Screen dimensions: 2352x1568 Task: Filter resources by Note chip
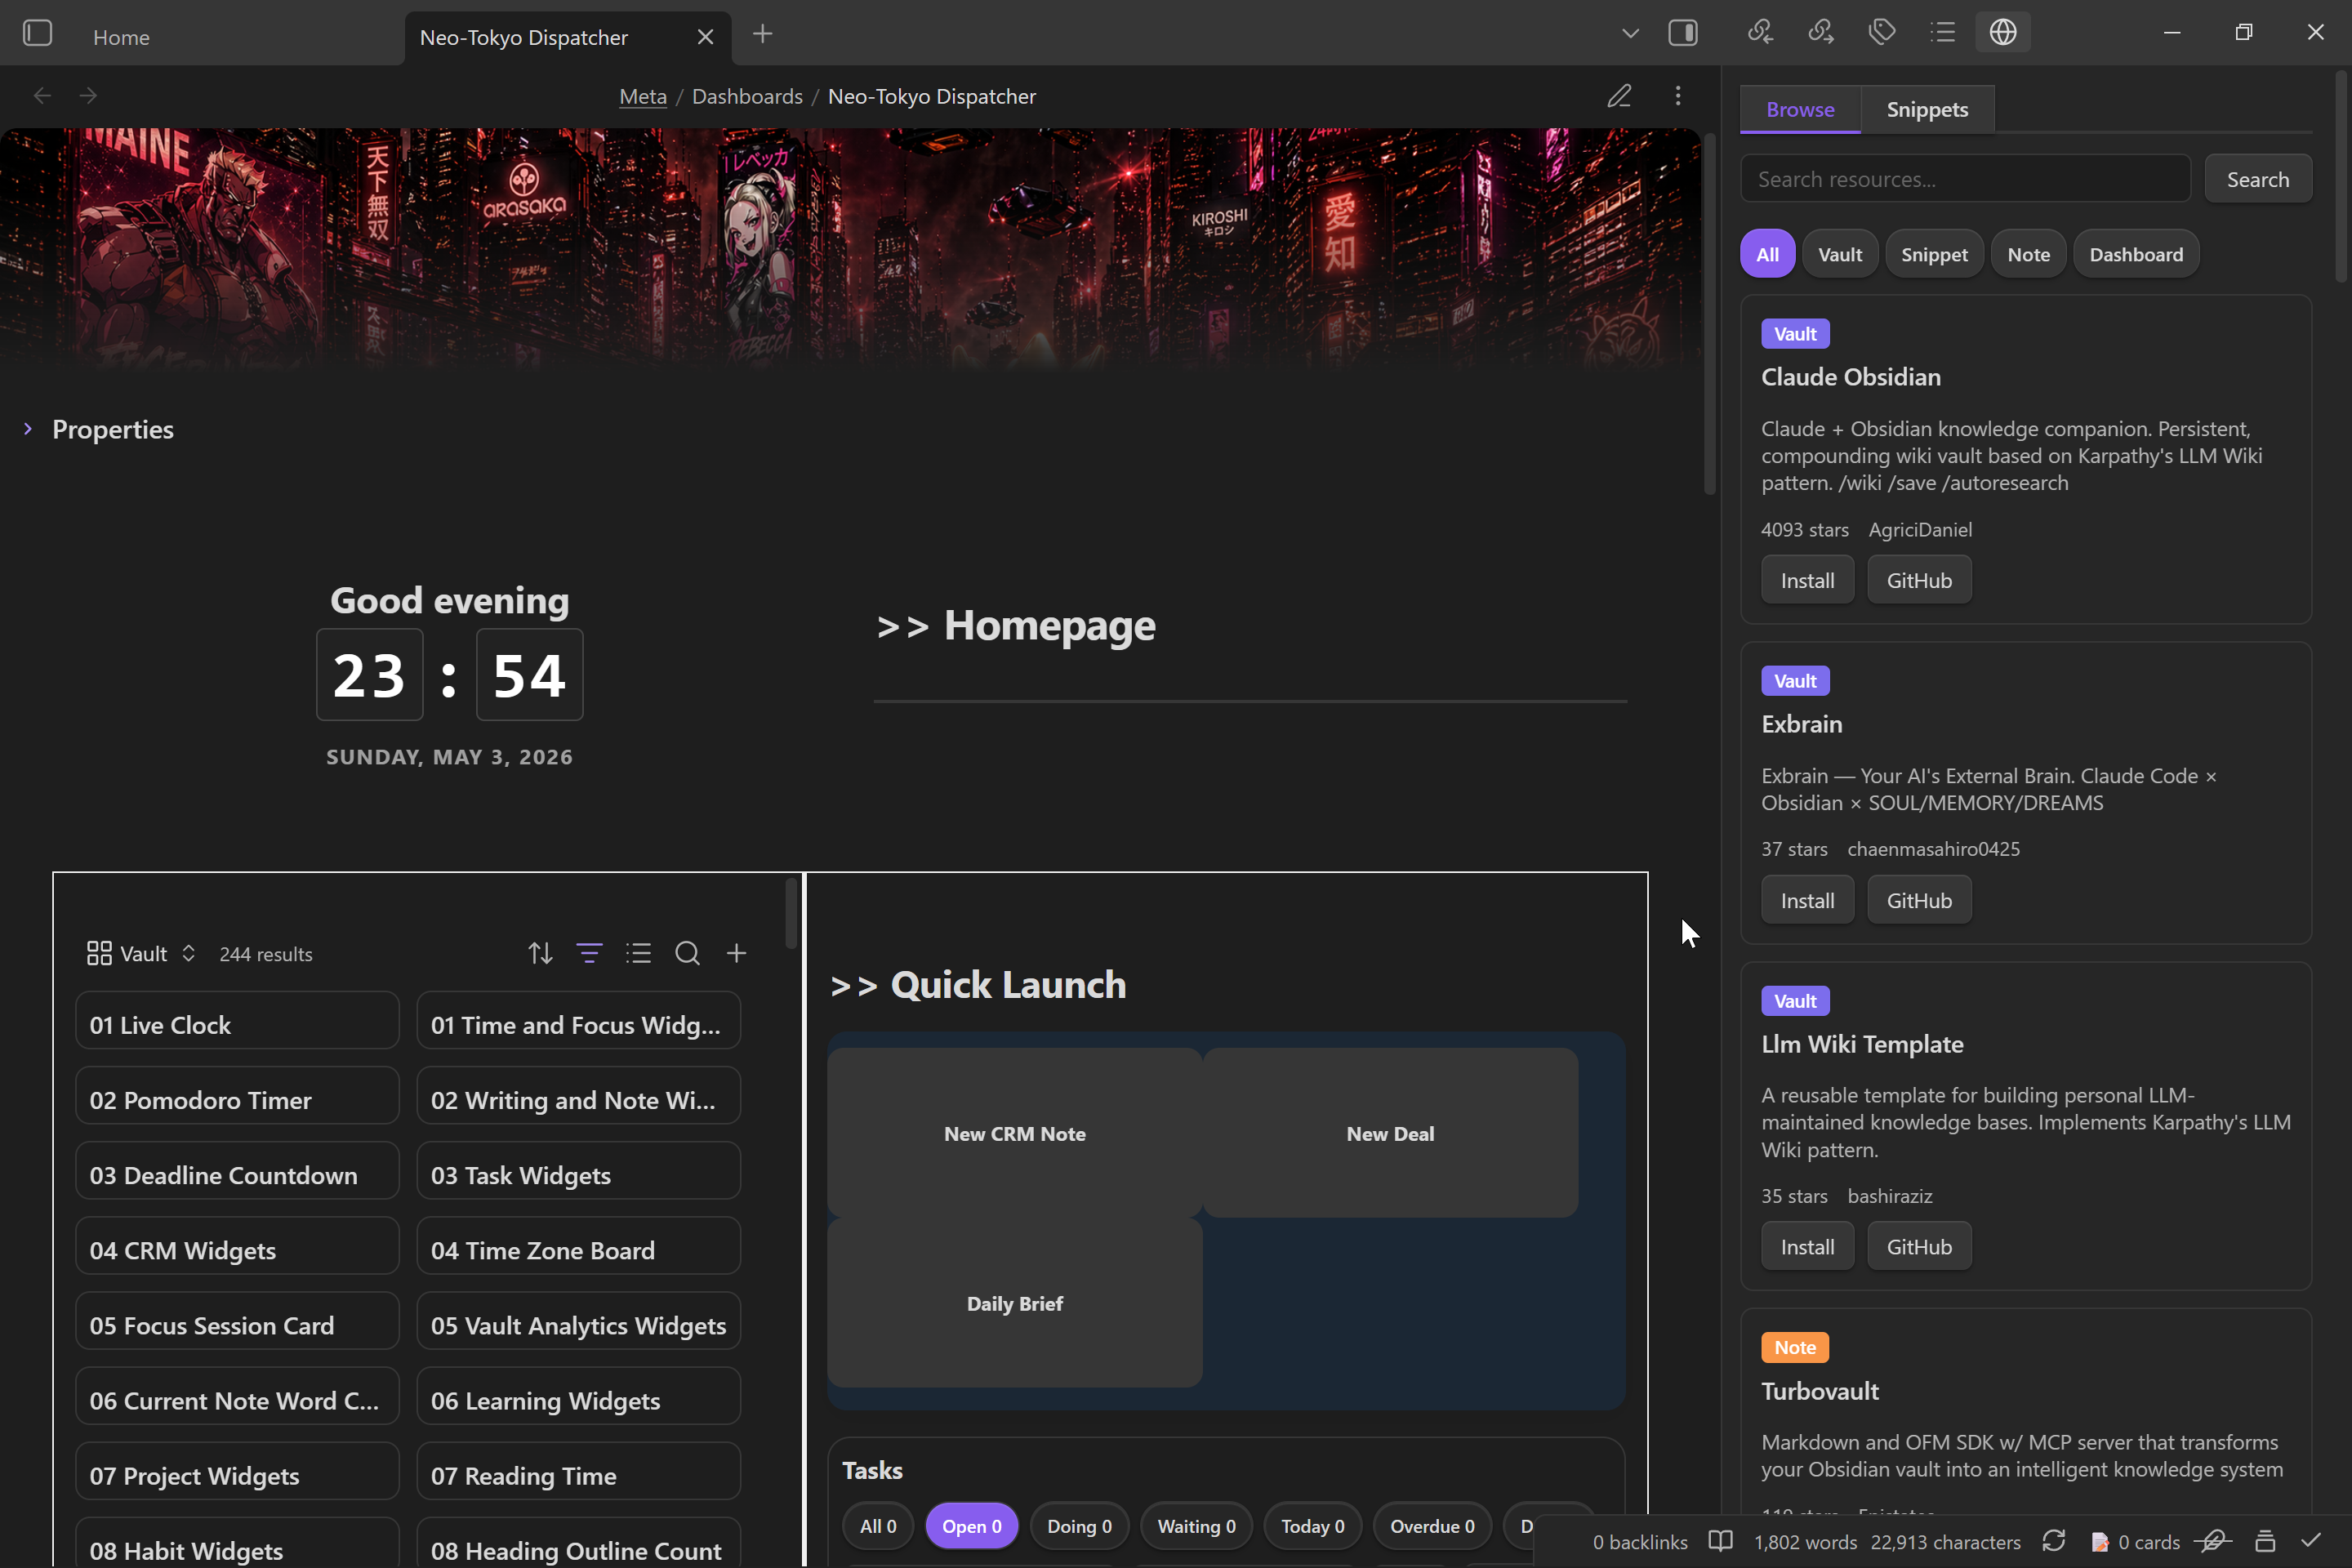(2028, 254)
